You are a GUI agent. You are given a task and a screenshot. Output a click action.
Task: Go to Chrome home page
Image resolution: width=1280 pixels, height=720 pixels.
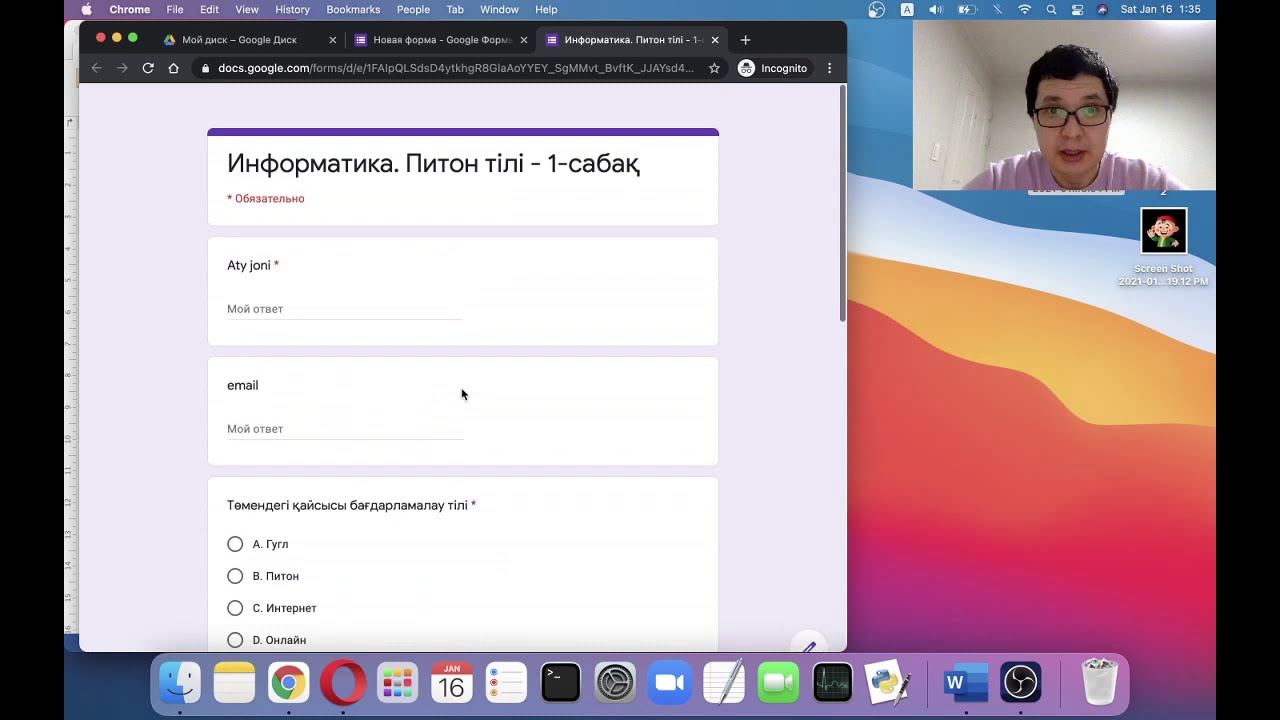tap(173, 68)
